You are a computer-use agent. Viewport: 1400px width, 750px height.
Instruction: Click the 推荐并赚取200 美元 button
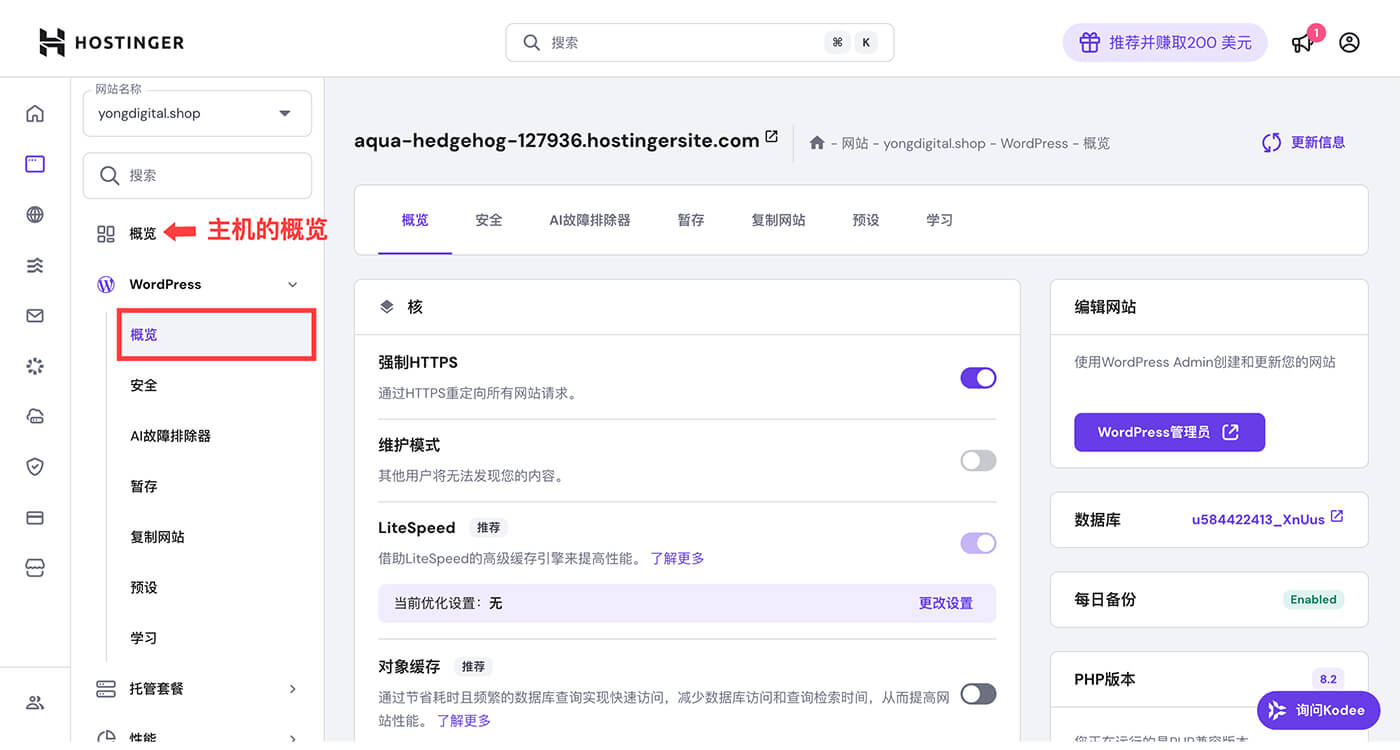pyautogui.click(x=1165, y=43)
